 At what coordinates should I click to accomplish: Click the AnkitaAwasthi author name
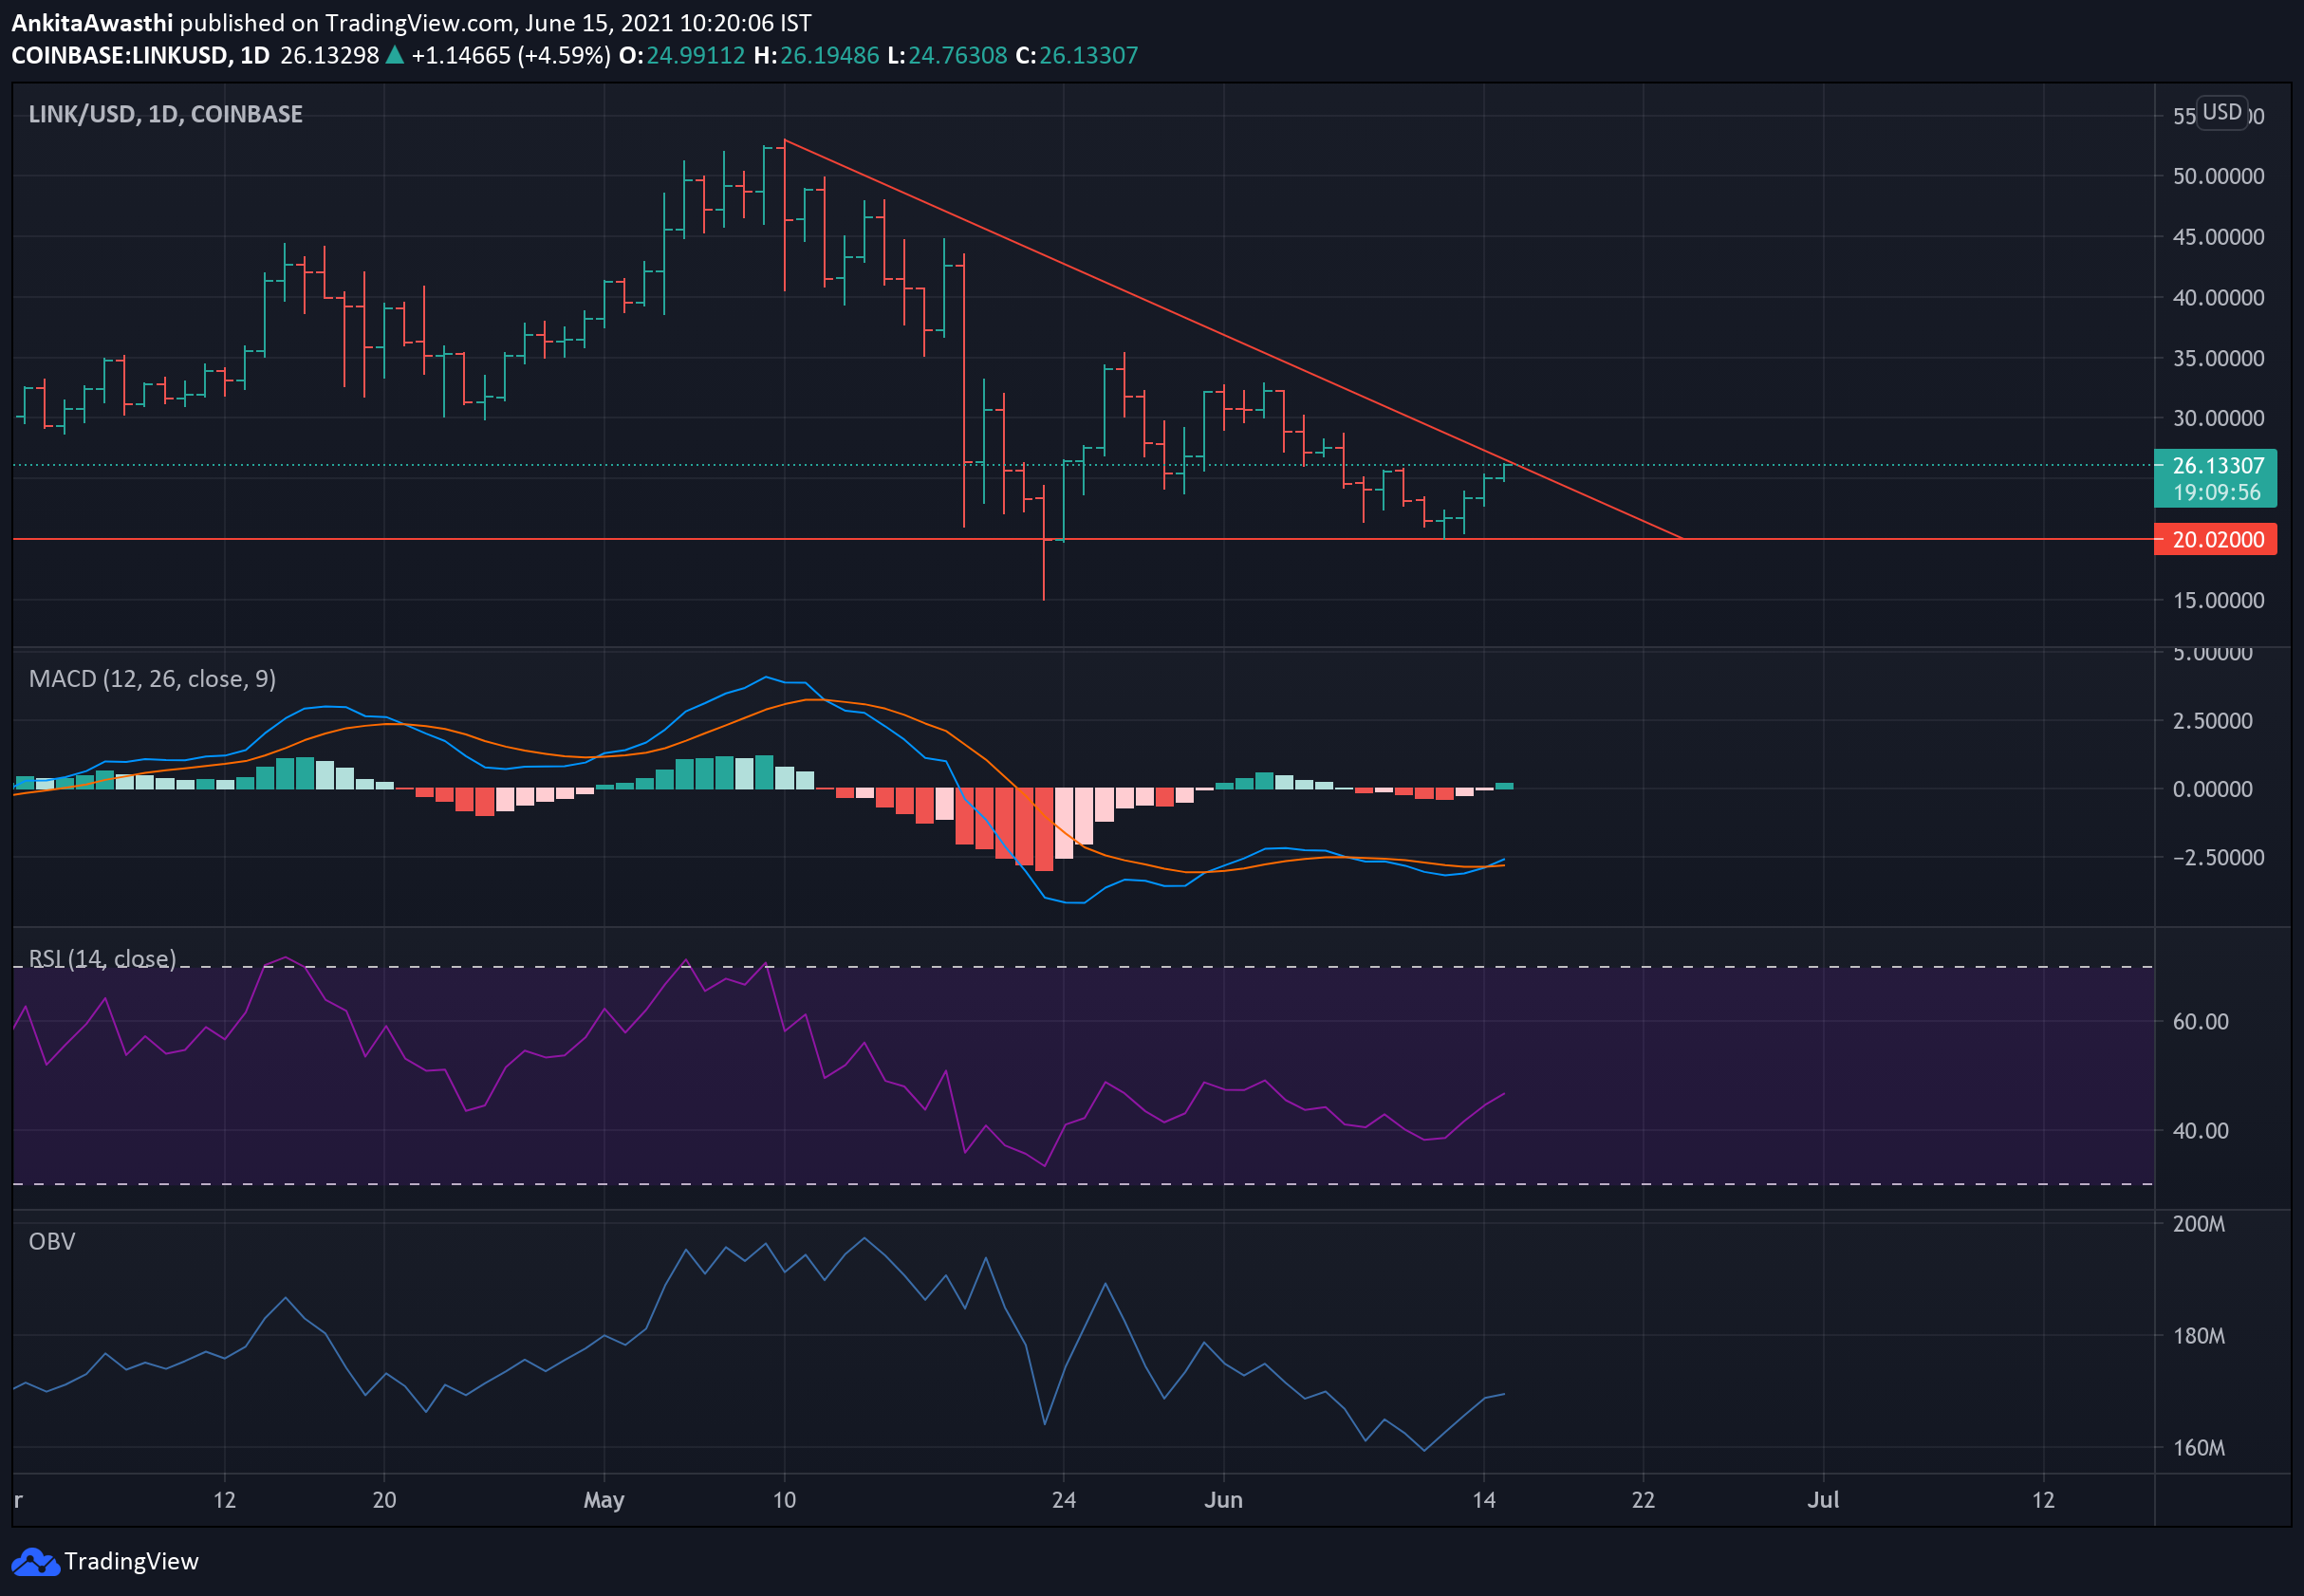coord(92,23)
